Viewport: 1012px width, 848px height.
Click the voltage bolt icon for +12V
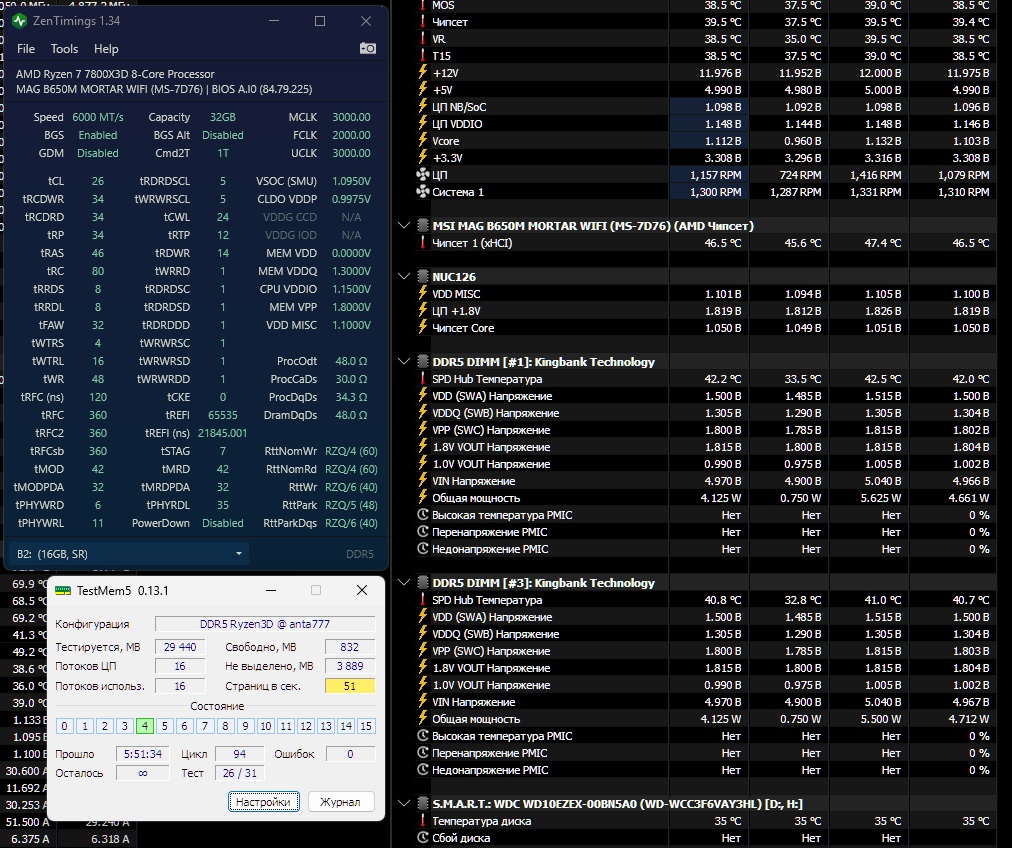pyautogui.click(x=423, y=72)
